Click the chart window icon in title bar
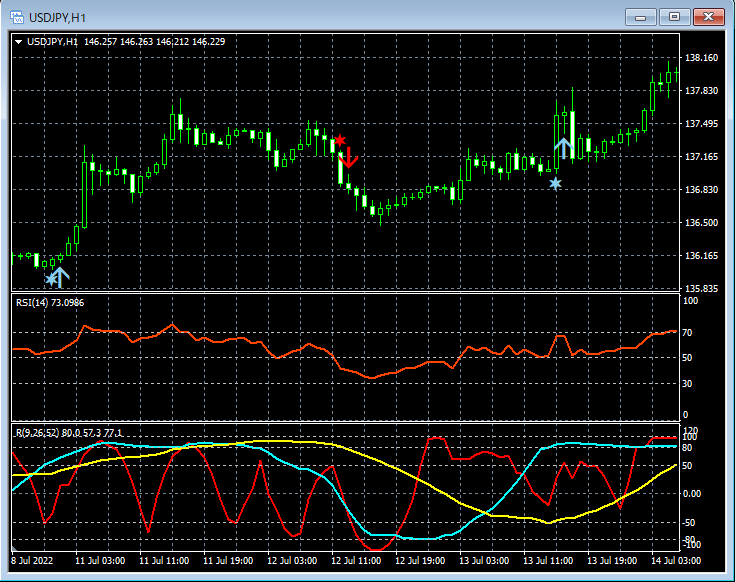The width and height of the screenshot is (736, 582). [15, 17]
